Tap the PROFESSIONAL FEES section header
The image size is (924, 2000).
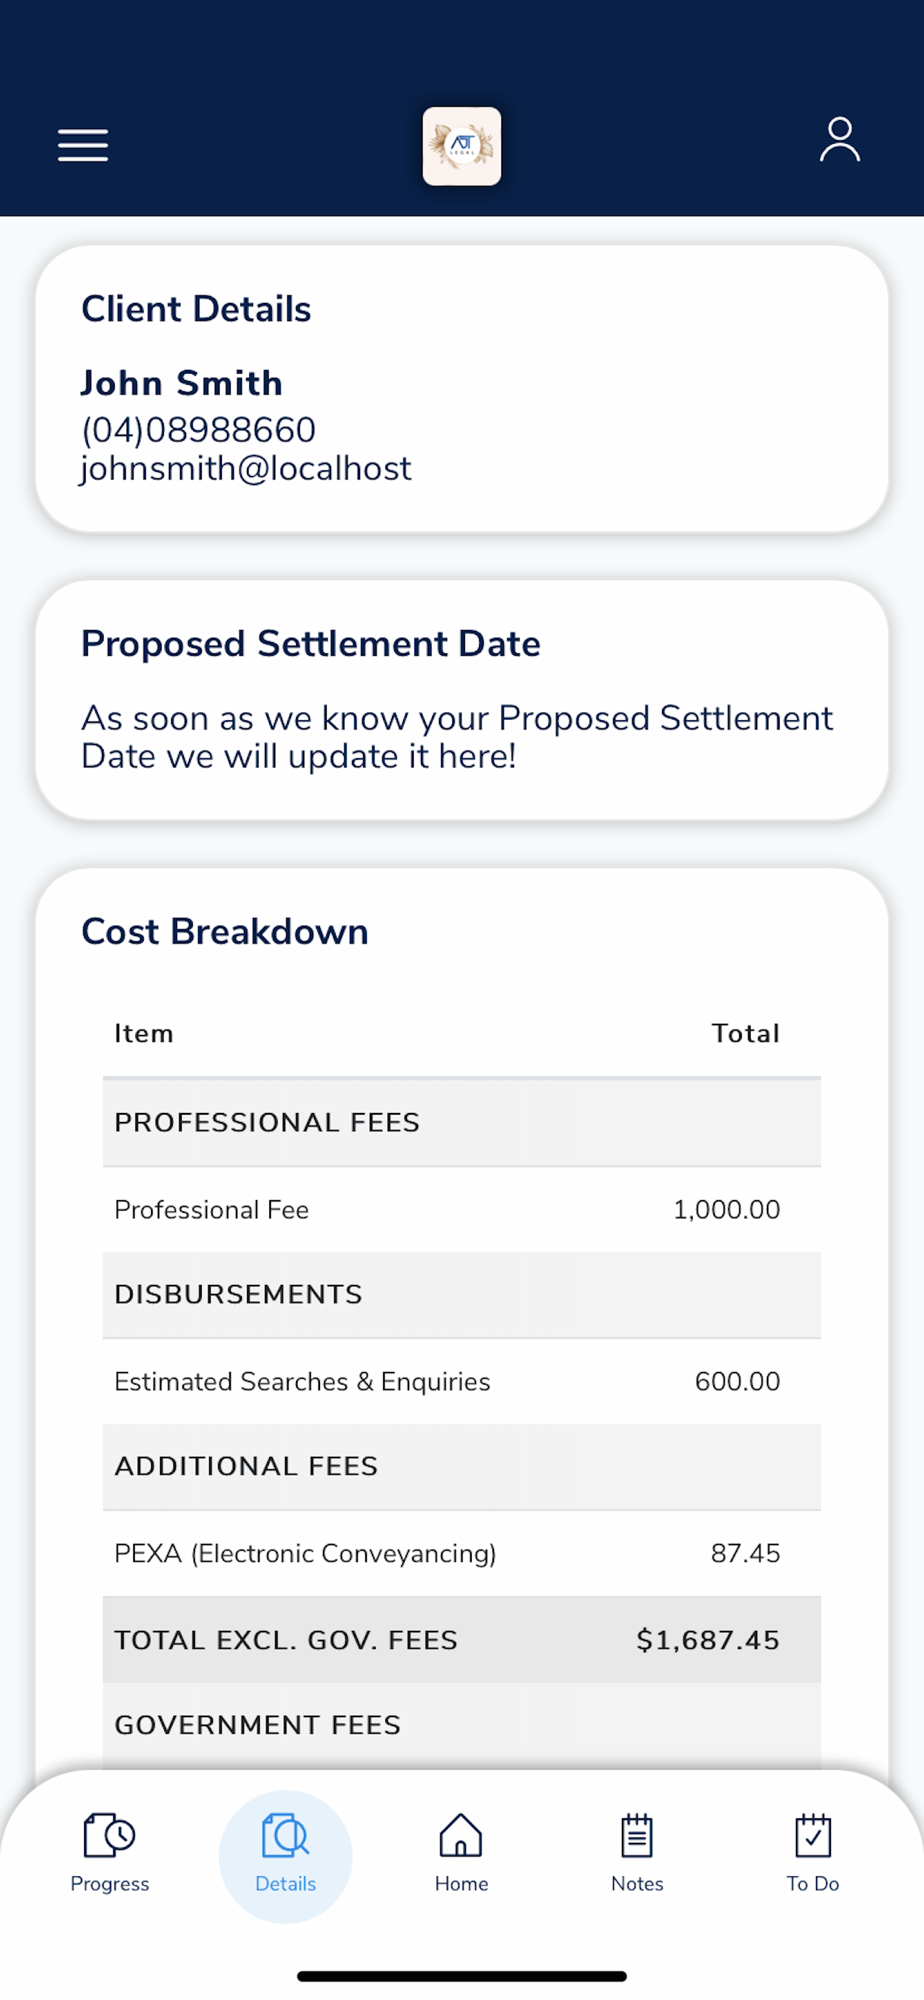tap(461, 1122)
